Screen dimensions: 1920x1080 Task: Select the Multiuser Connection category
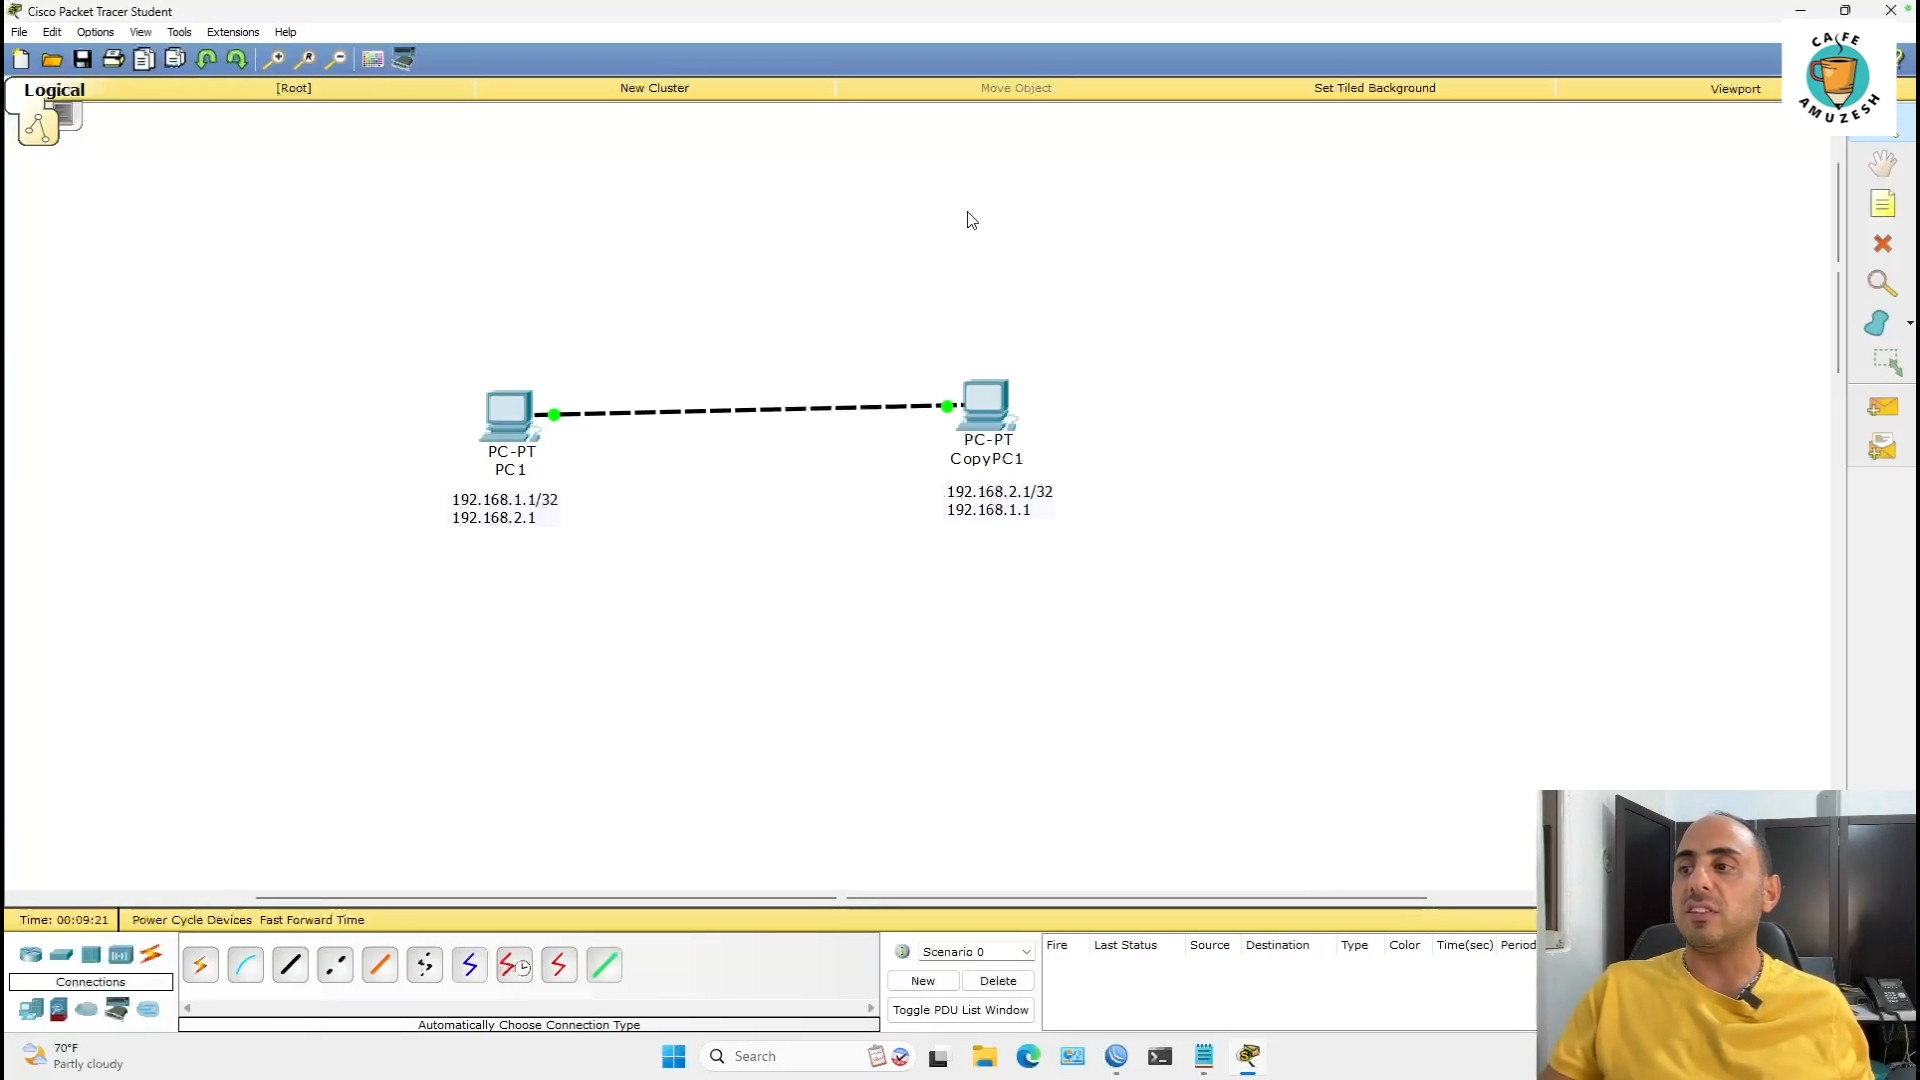148,1010
